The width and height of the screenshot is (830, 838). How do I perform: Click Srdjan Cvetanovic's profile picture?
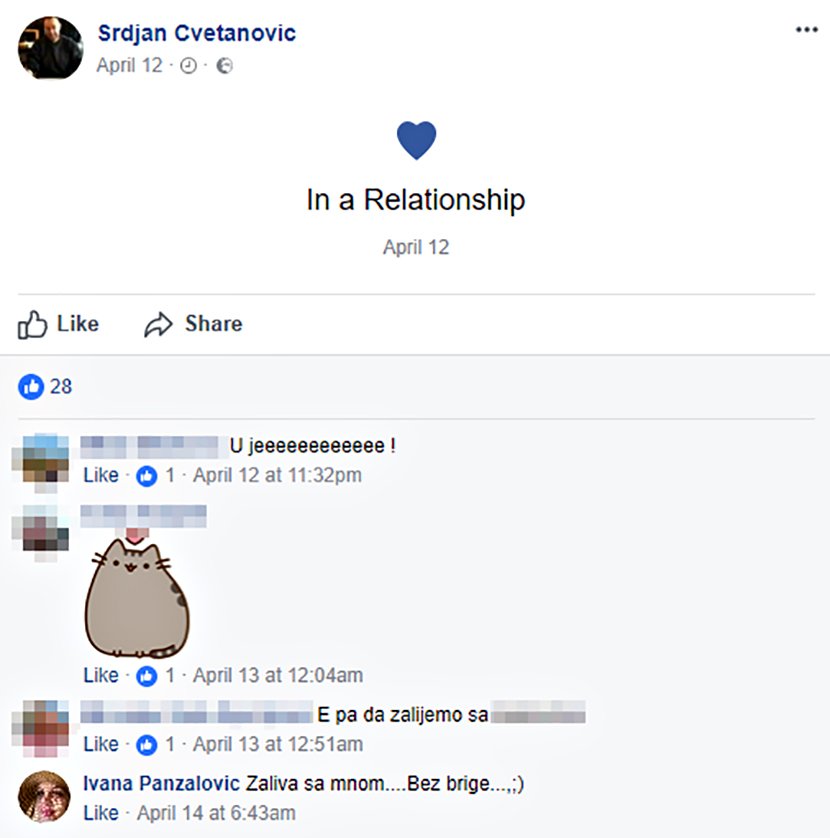(x=50, y=47)
